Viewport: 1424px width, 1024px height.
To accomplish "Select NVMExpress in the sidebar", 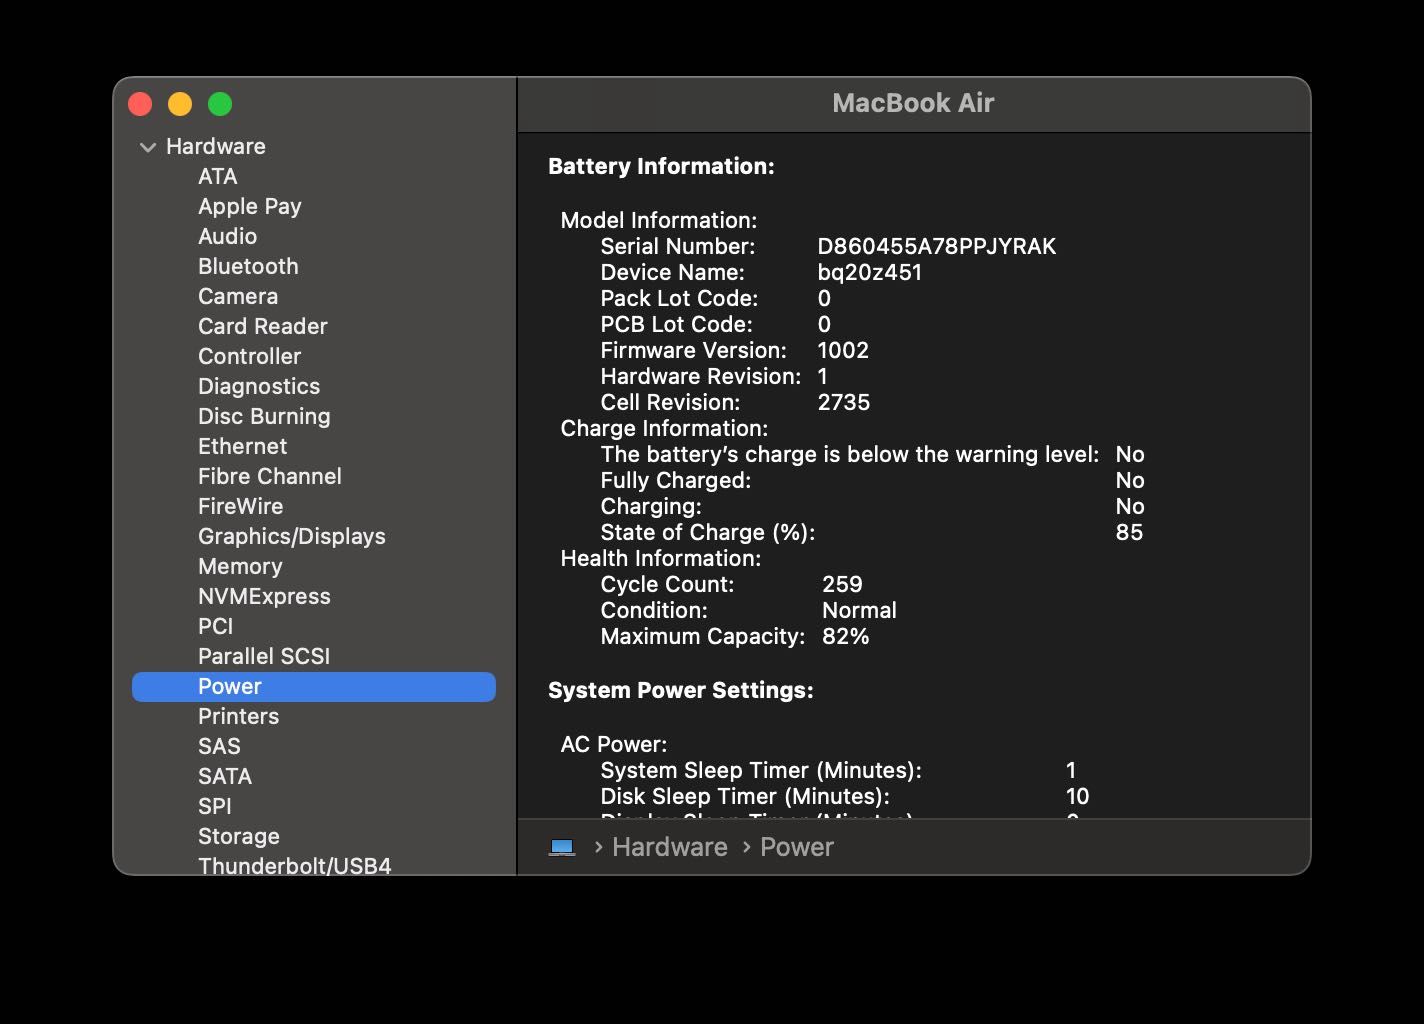I will tap(264, 596).
